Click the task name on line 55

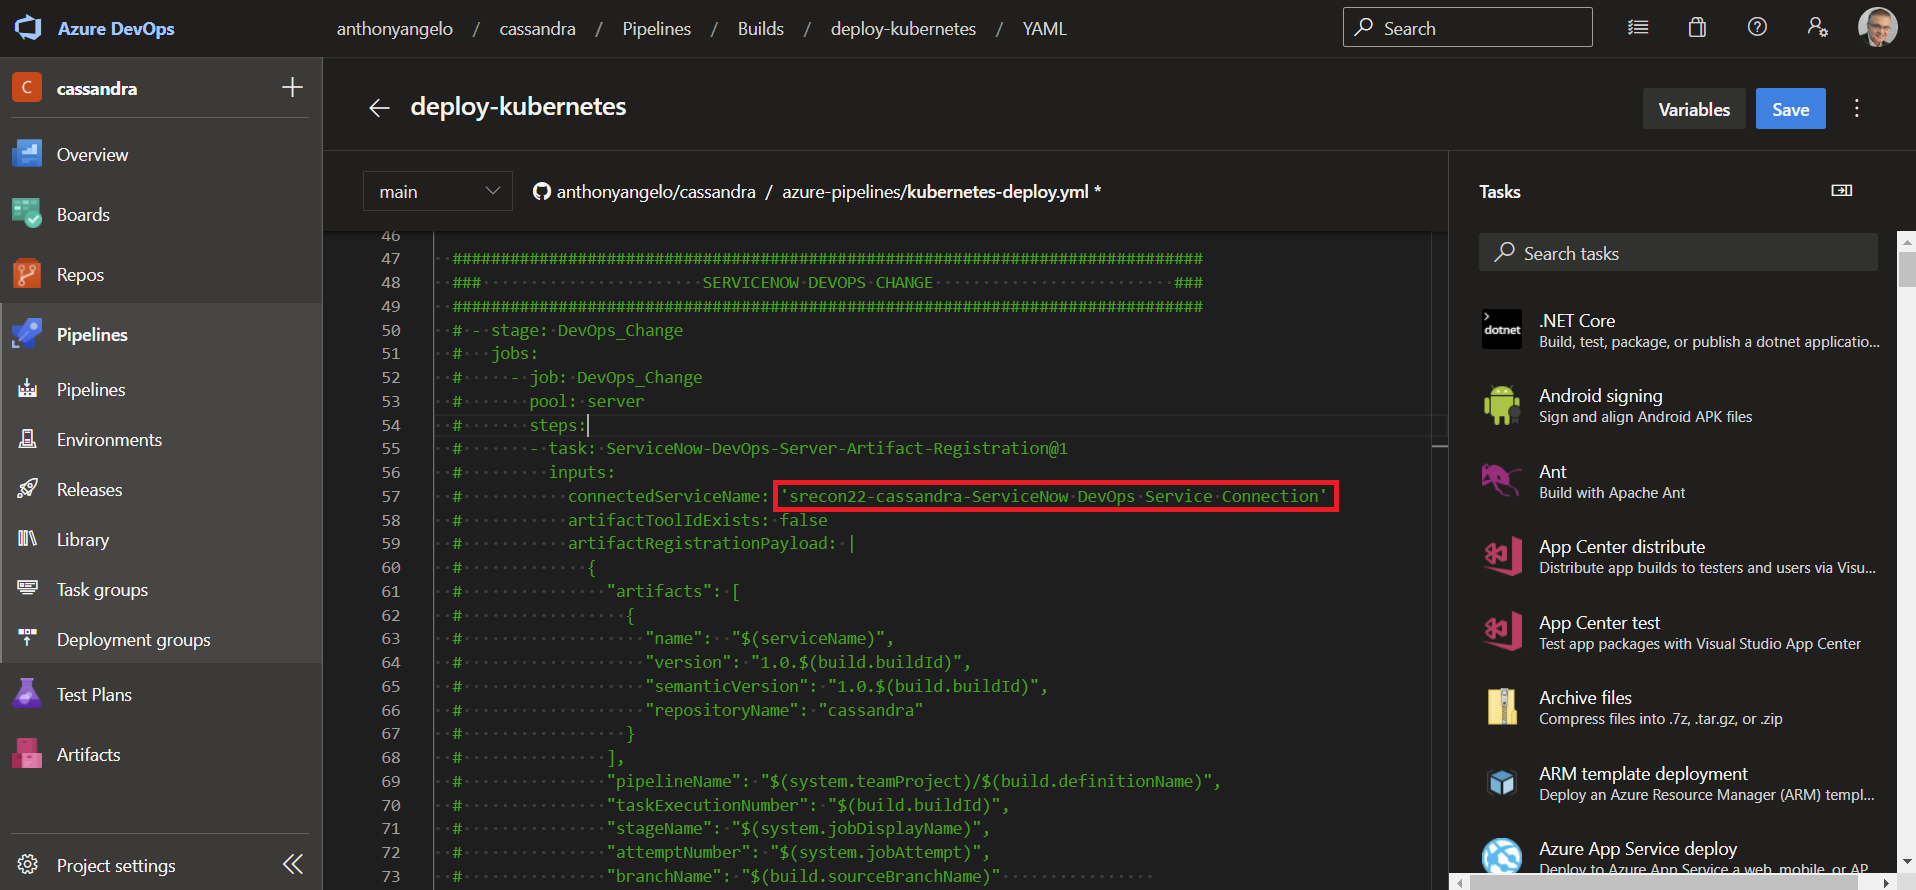(837, 448)
